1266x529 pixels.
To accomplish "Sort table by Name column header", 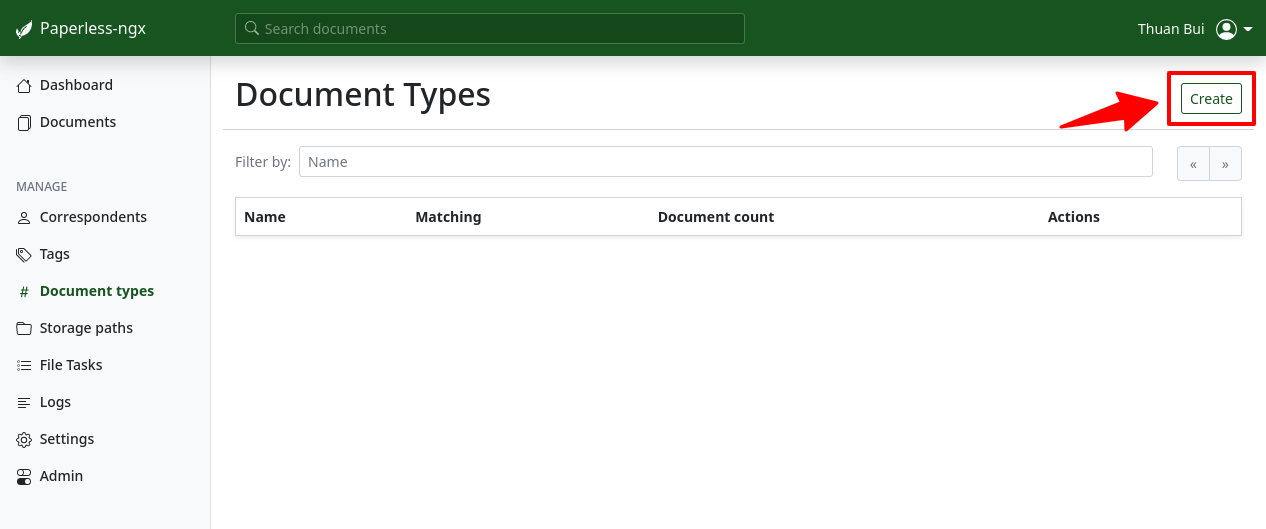I will coord(265,217).
